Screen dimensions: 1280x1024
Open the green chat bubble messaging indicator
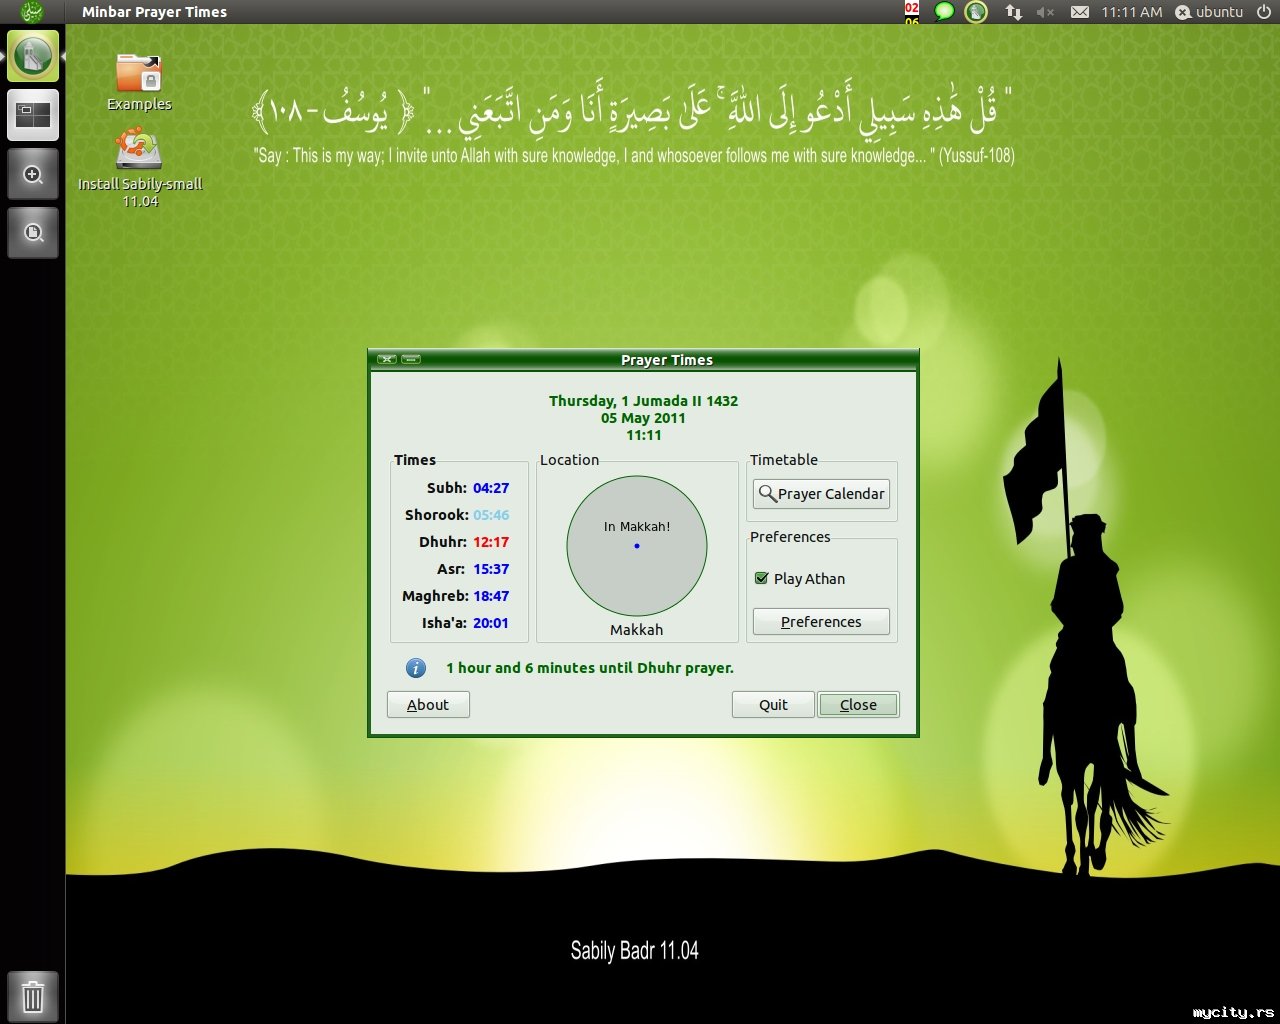coord(944,12)
